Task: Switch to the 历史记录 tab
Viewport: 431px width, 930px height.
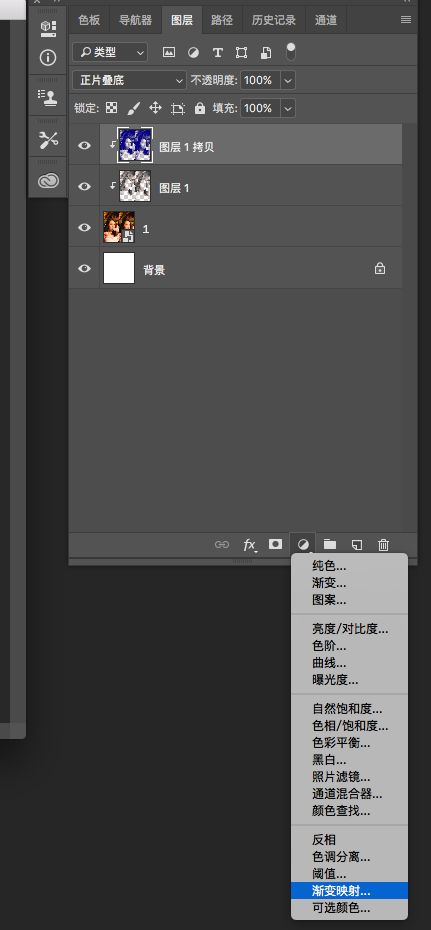Action: 273,20
